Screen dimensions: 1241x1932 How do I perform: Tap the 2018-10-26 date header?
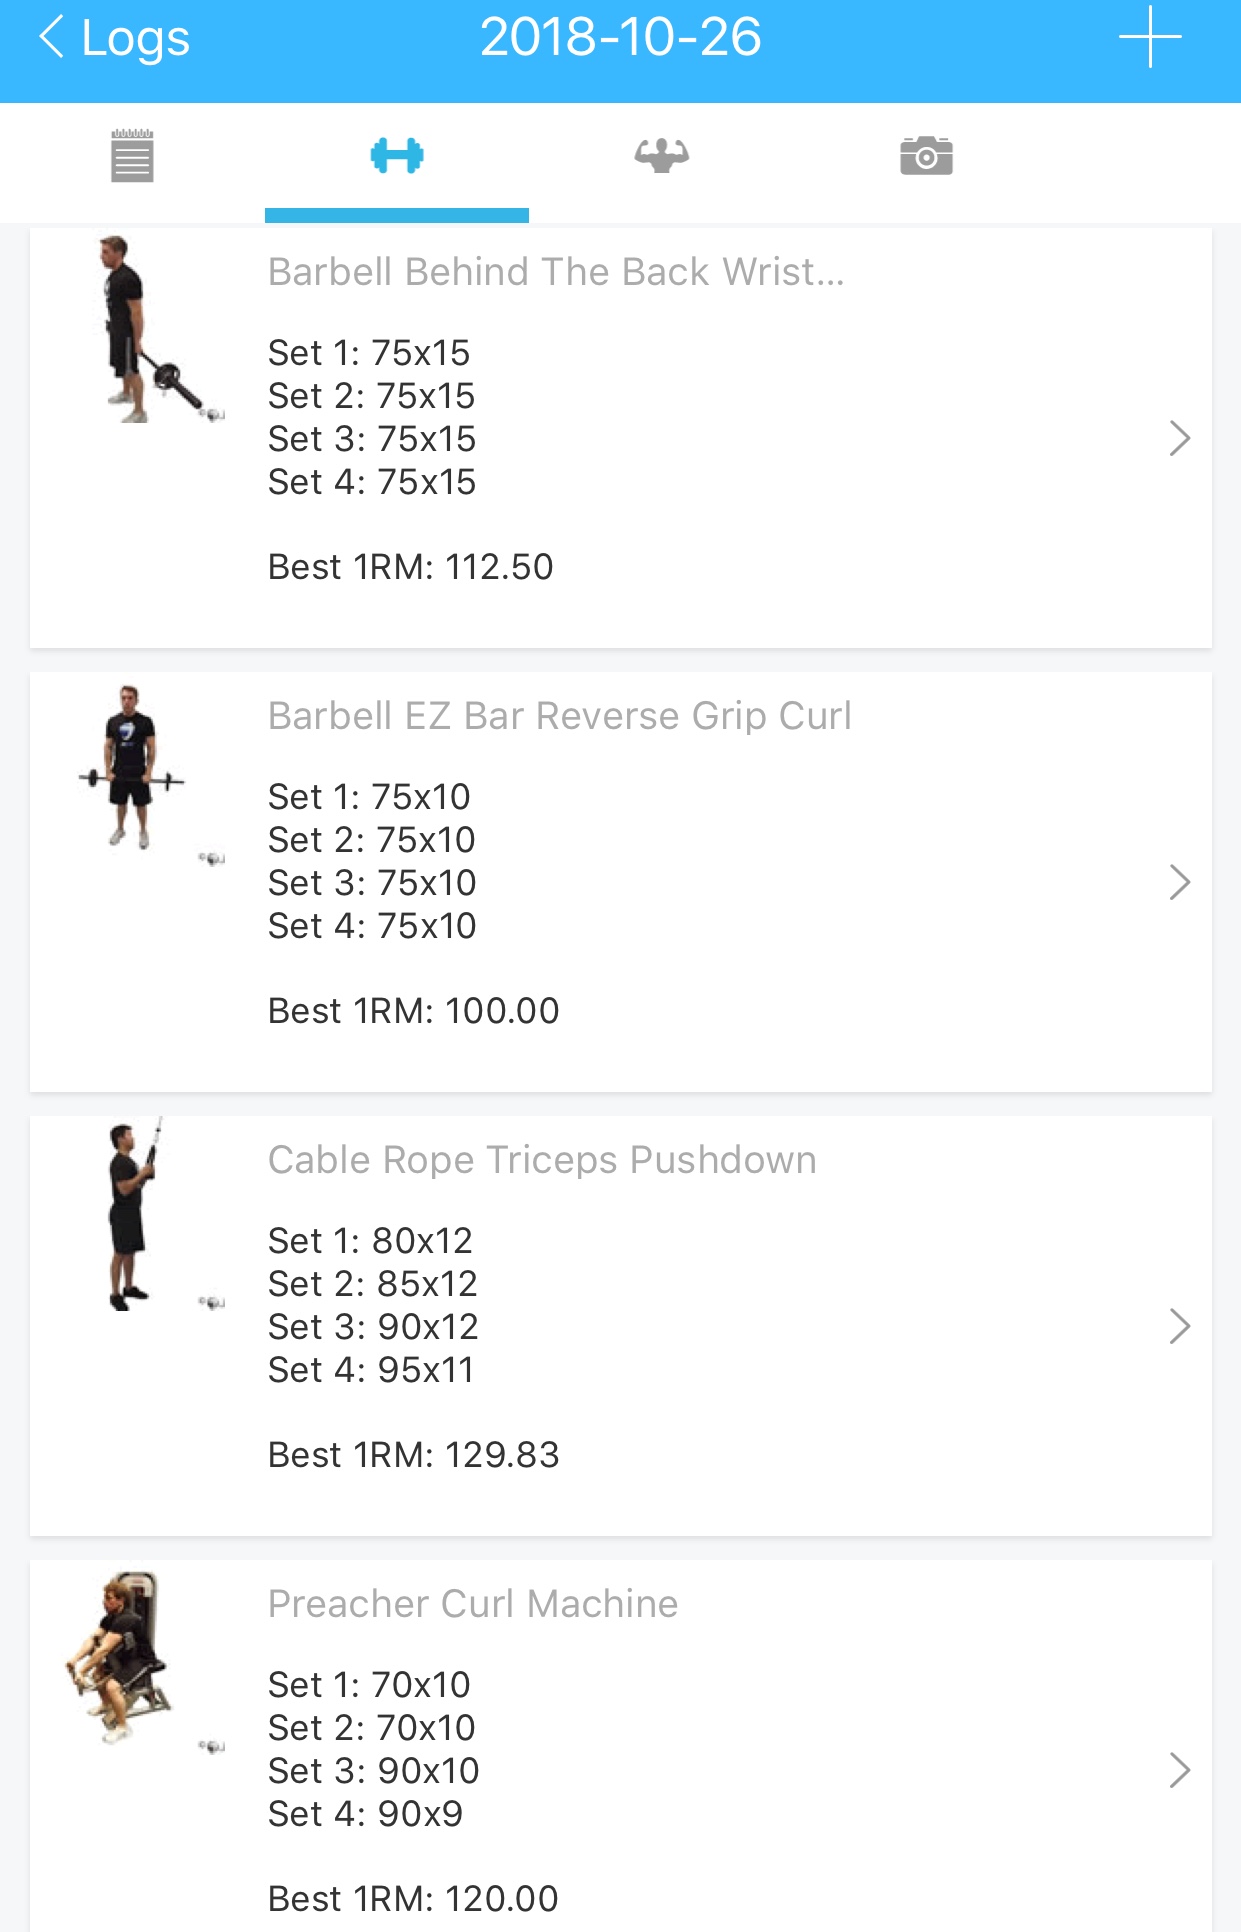pos(620,38)
